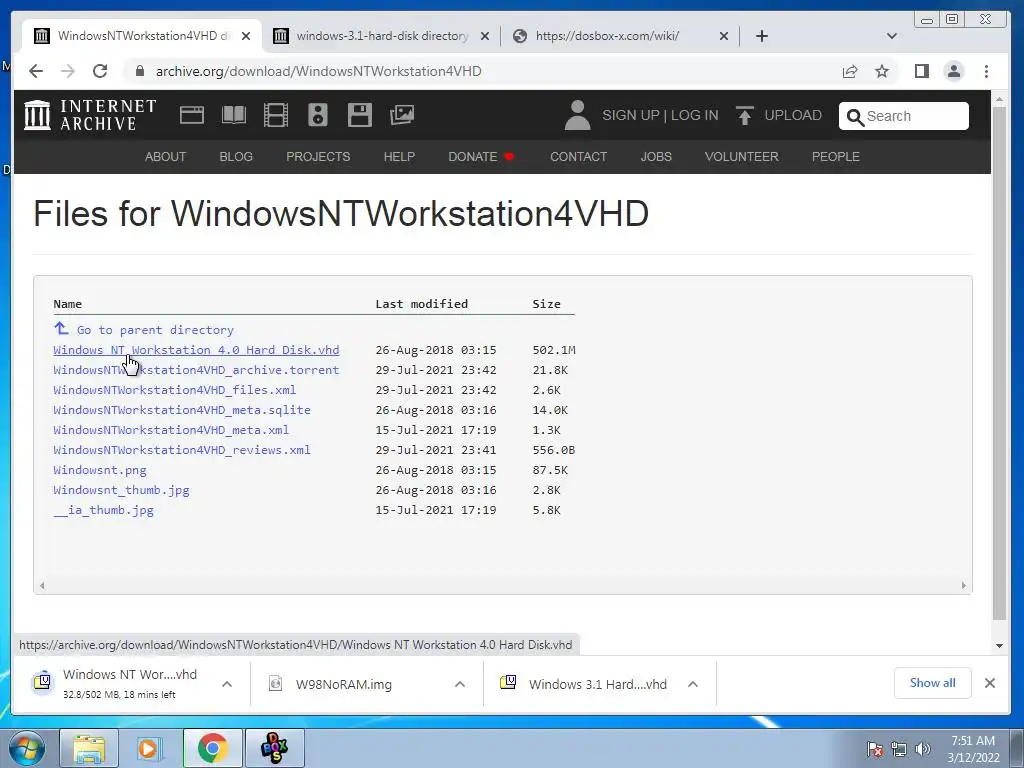
Task: Bookmark this page with the star
Action: [882, 71]
